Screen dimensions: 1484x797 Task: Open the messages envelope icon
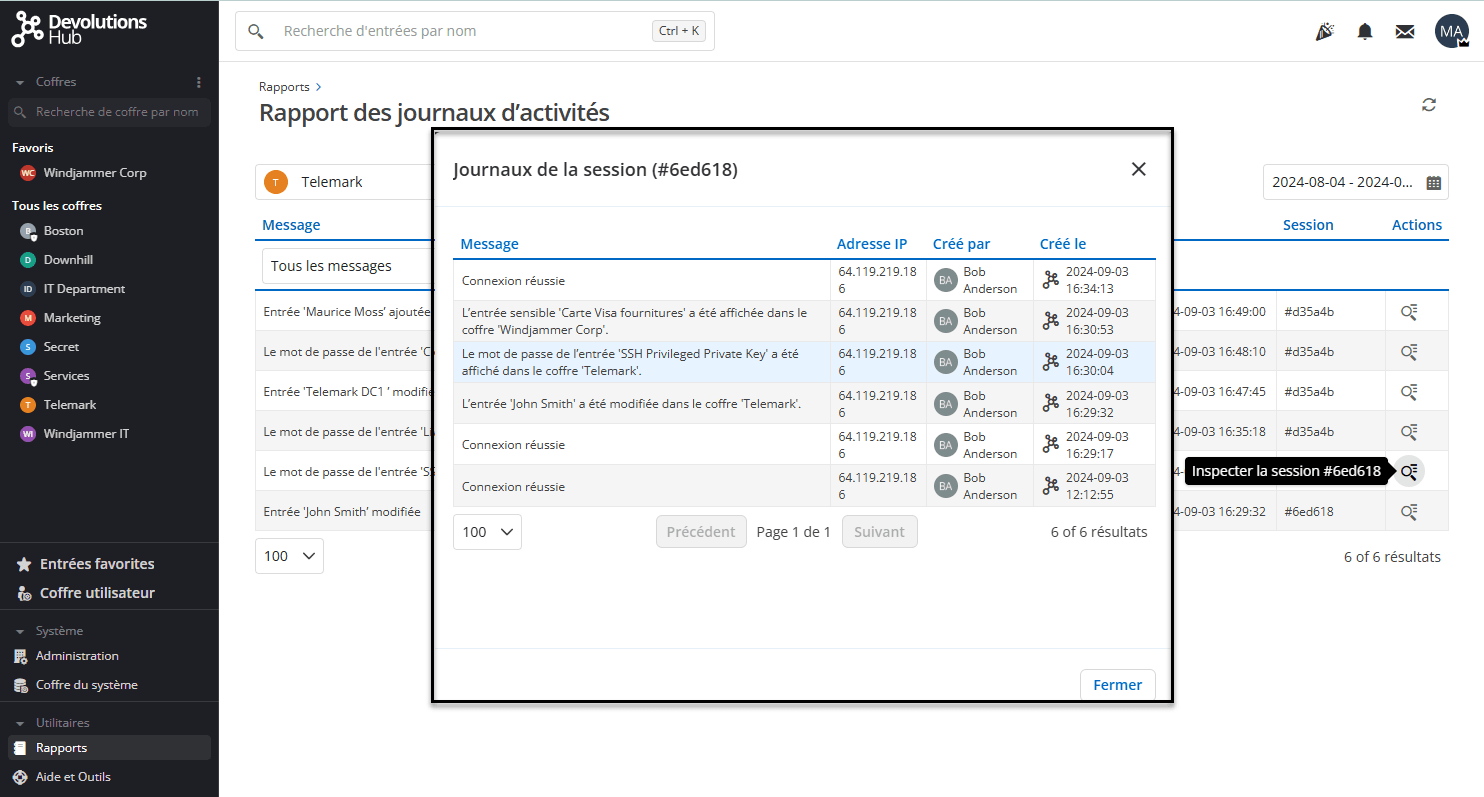click(x=1404, y=32)
